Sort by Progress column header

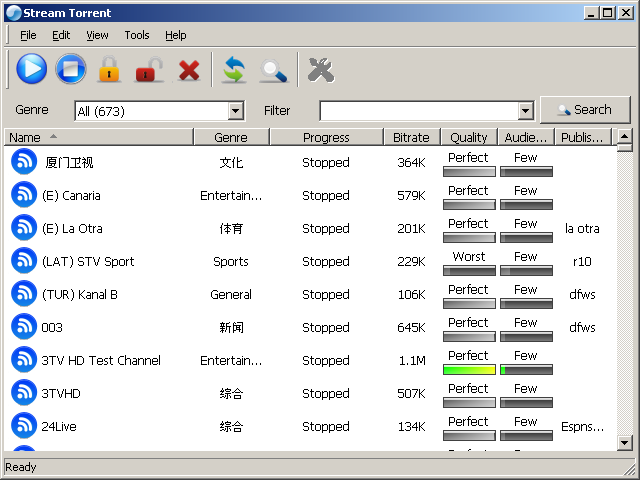[x=327, y=137]
